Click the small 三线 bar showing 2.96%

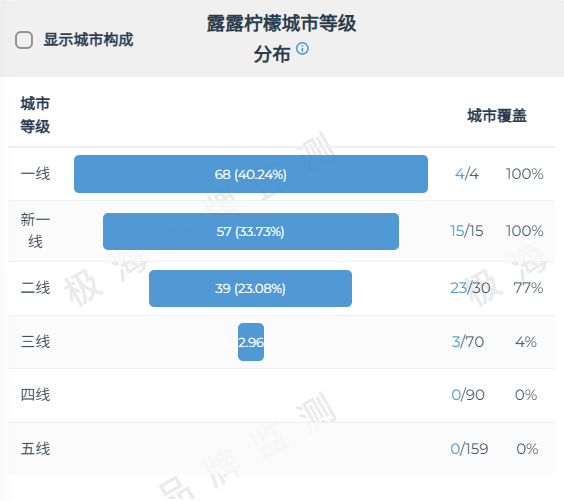251,342
